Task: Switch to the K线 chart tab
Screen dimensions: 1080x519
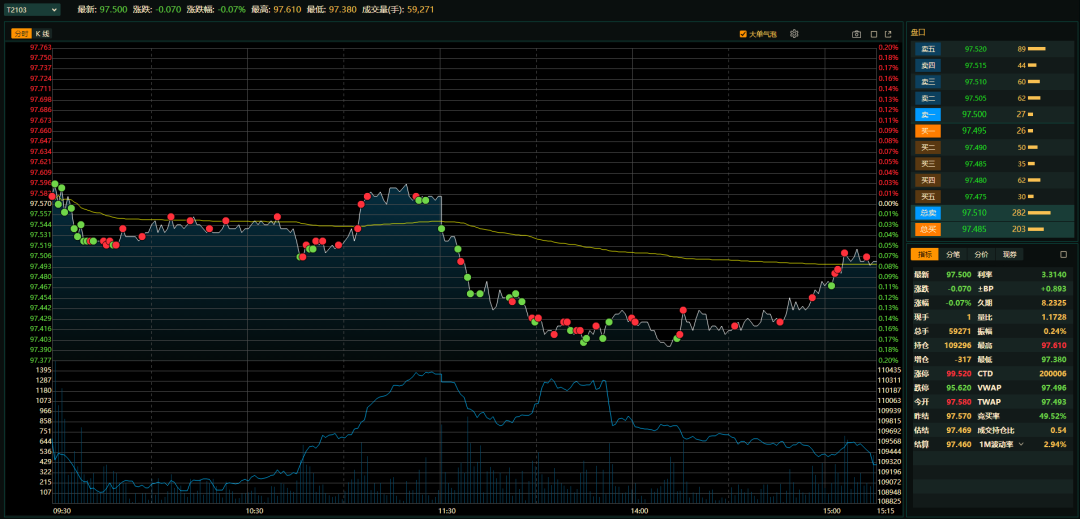Action: point(43,34)
